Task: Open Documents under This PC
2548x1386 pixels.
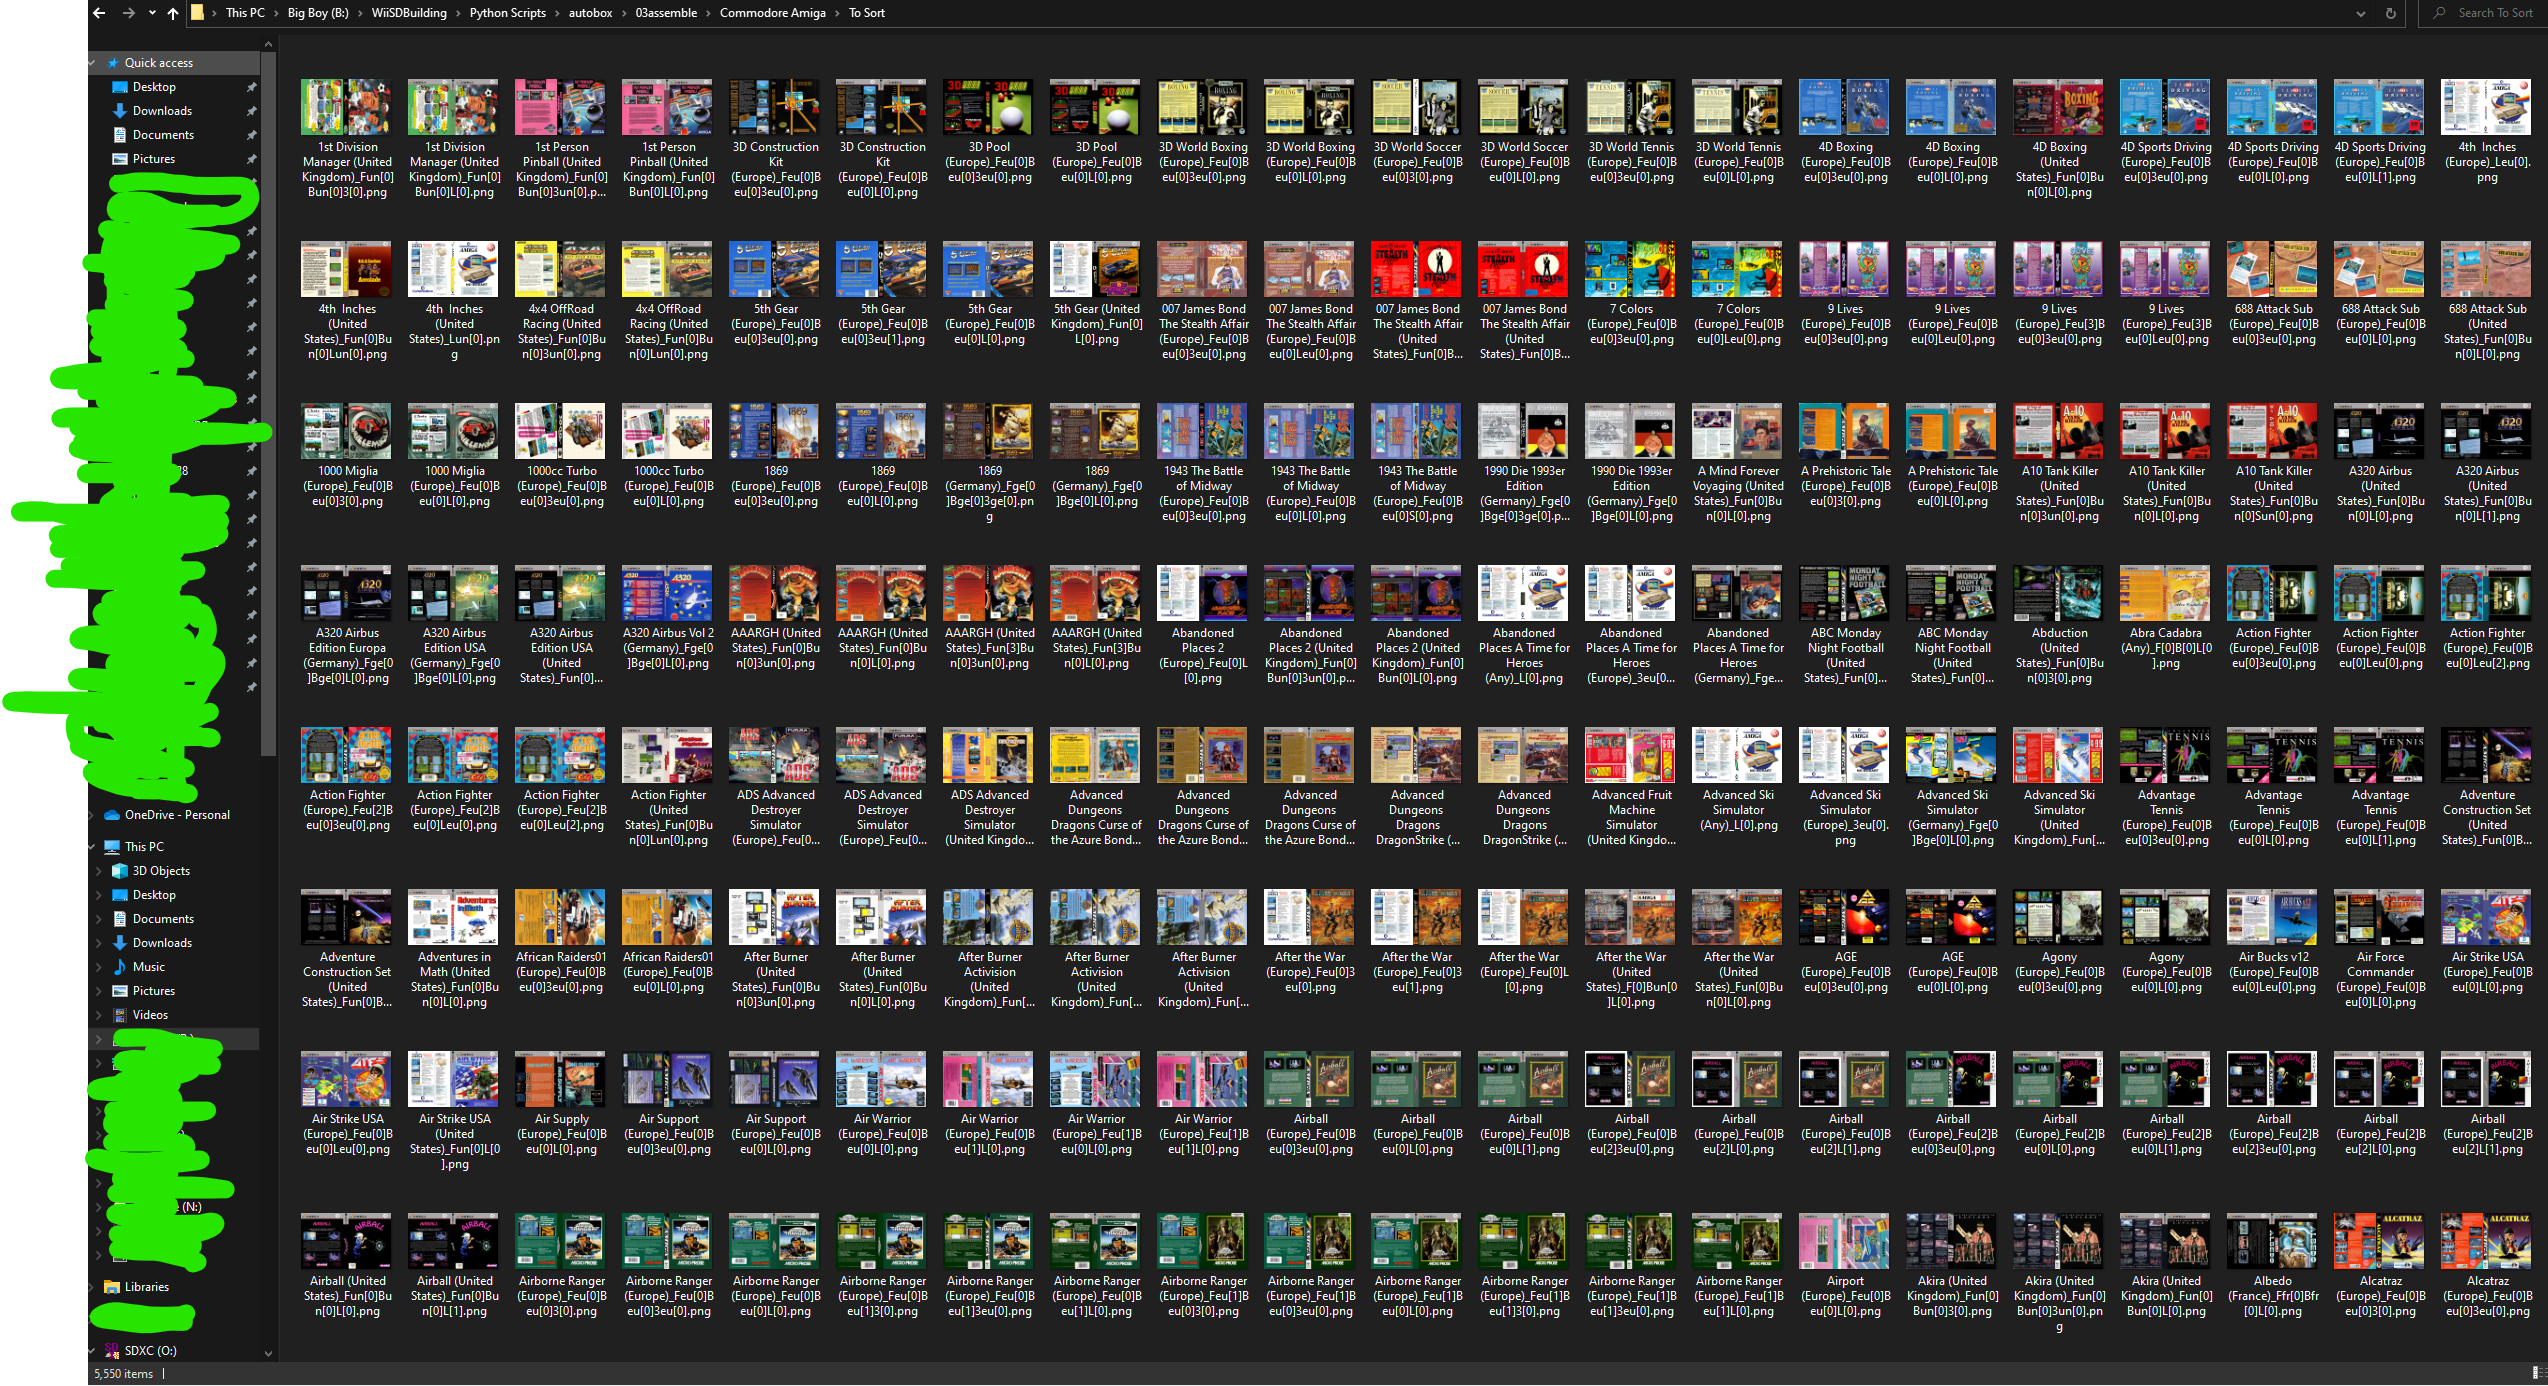Action: tap(163, 919)
